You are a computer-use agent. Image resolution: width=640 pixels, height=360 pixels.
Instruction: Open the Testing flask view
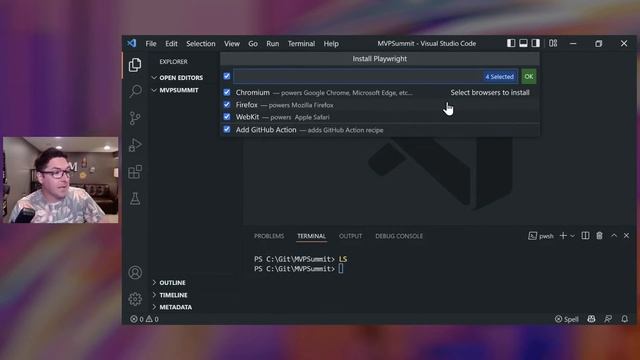pos(135,199)
